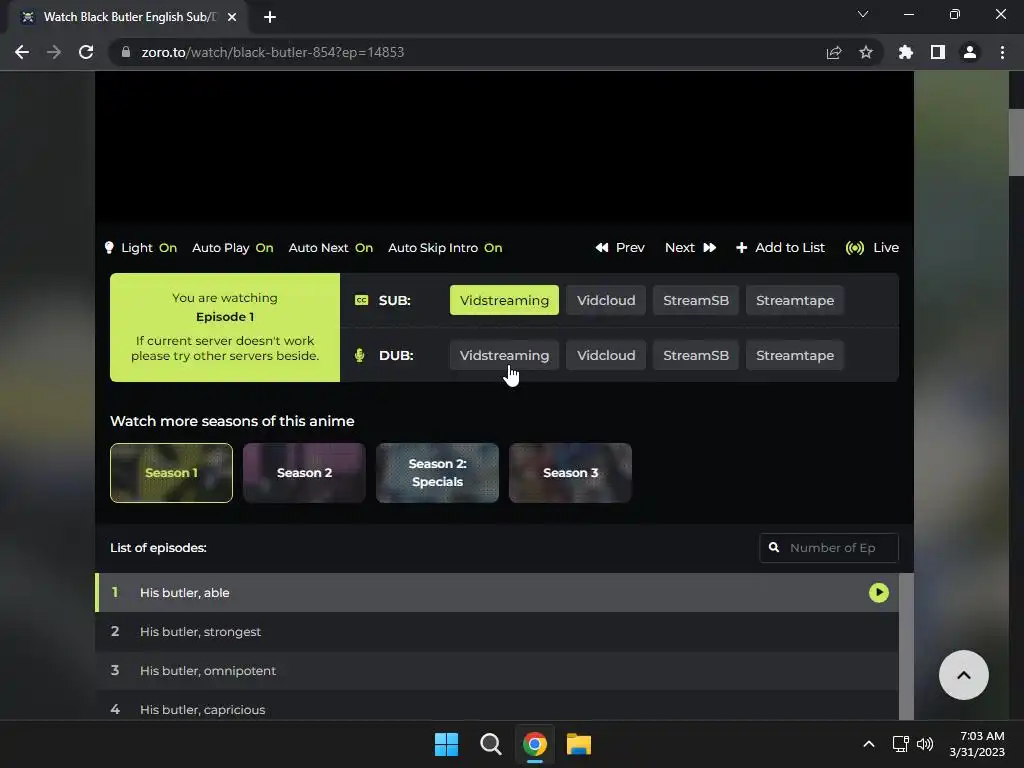
Task: Go to the previous episode
Action: (620, 248)
